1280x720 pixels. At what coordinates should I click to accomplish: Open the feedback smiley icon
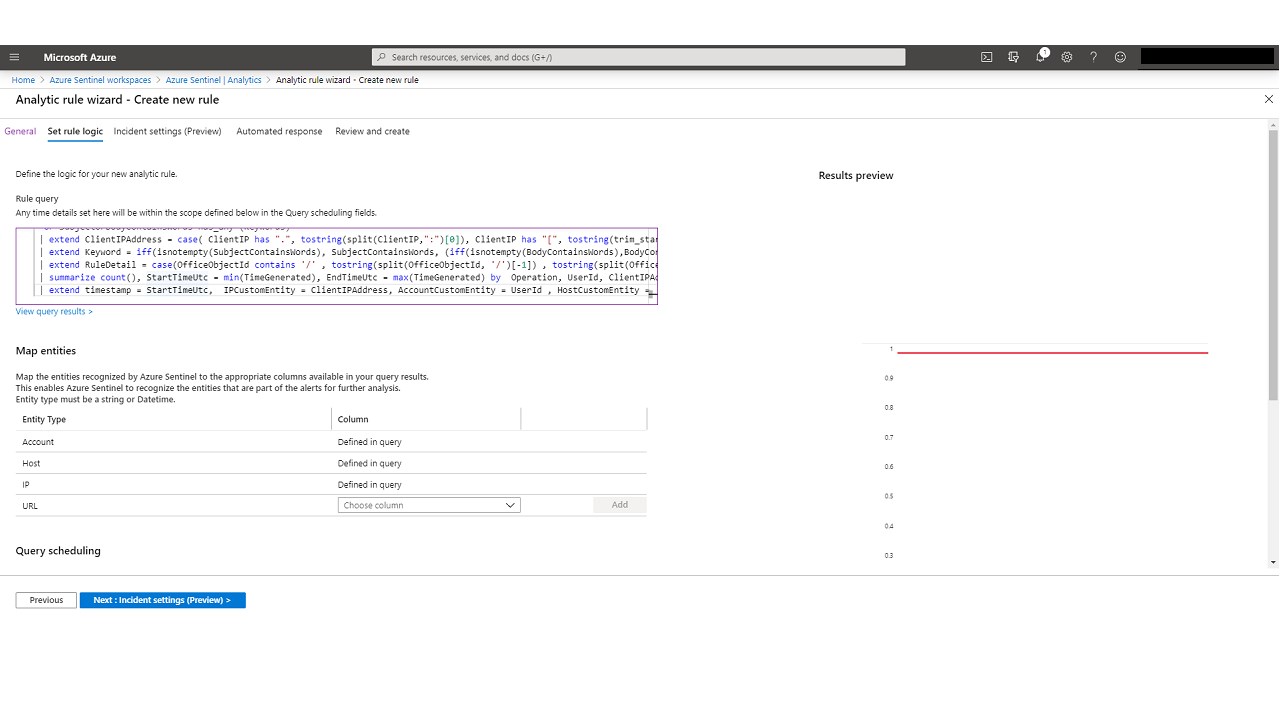tap(1120, 57)
